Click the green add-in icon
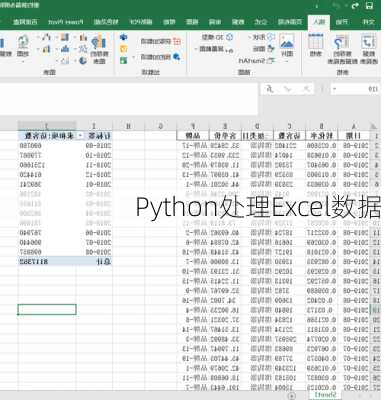 click(124, 60)
